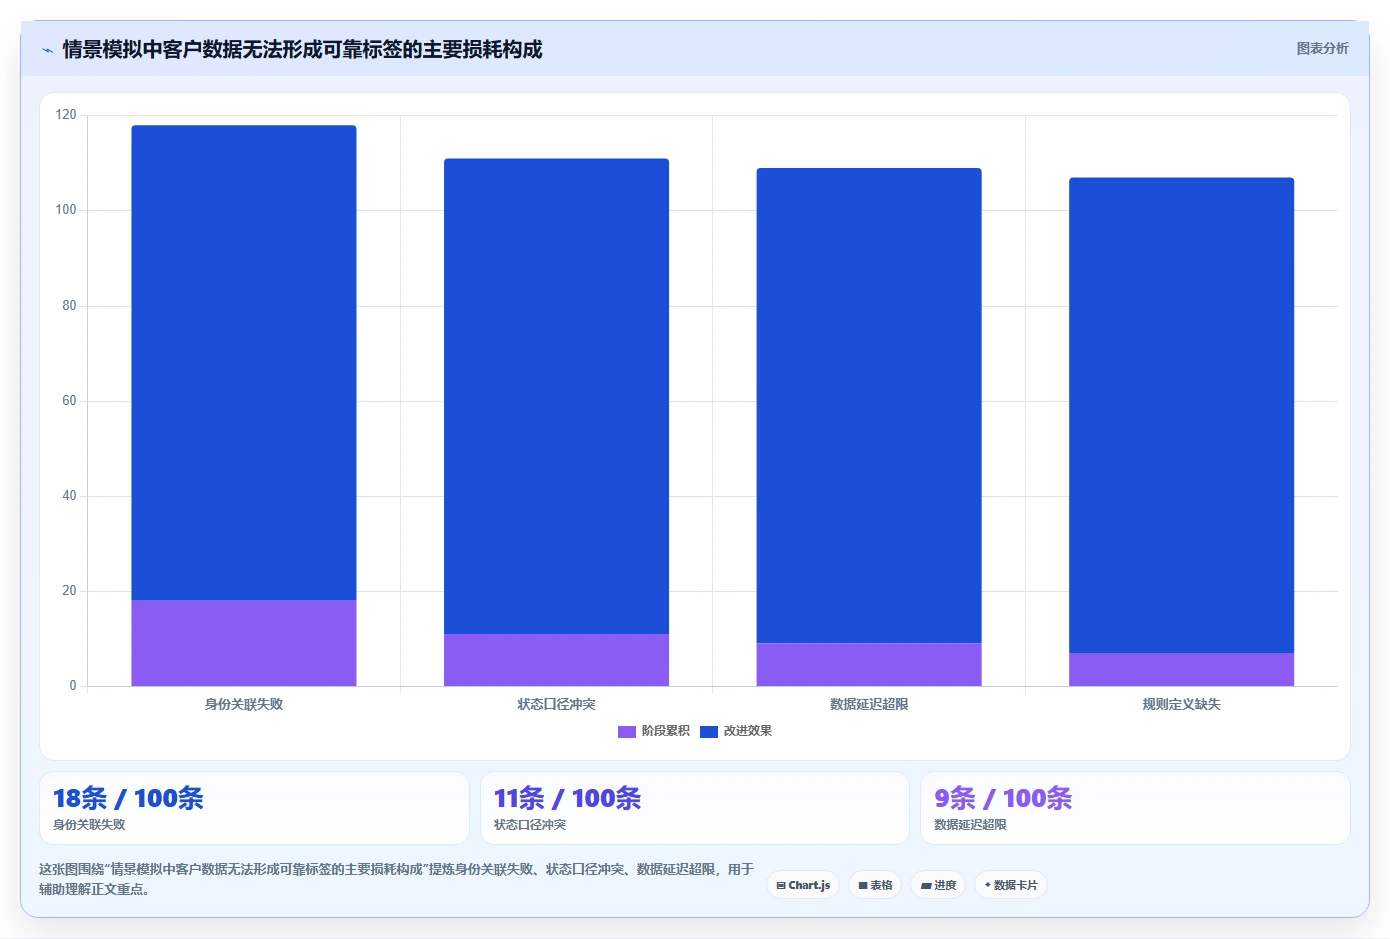The image size is (1390, 939).
Task: Click the y-axis value 40
Action: click(x=69, y=496)
